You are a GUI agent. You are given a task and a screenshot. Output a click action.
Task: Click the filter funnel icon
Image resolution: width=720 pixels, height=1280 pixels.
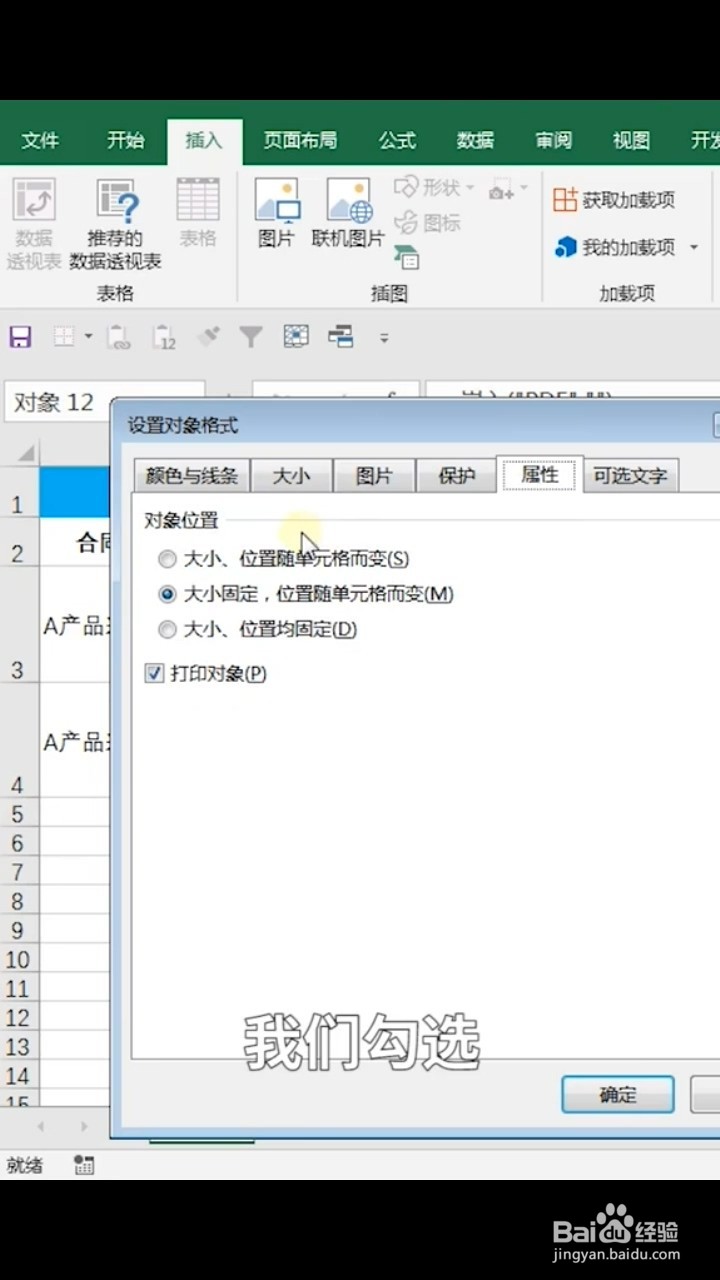250,338
